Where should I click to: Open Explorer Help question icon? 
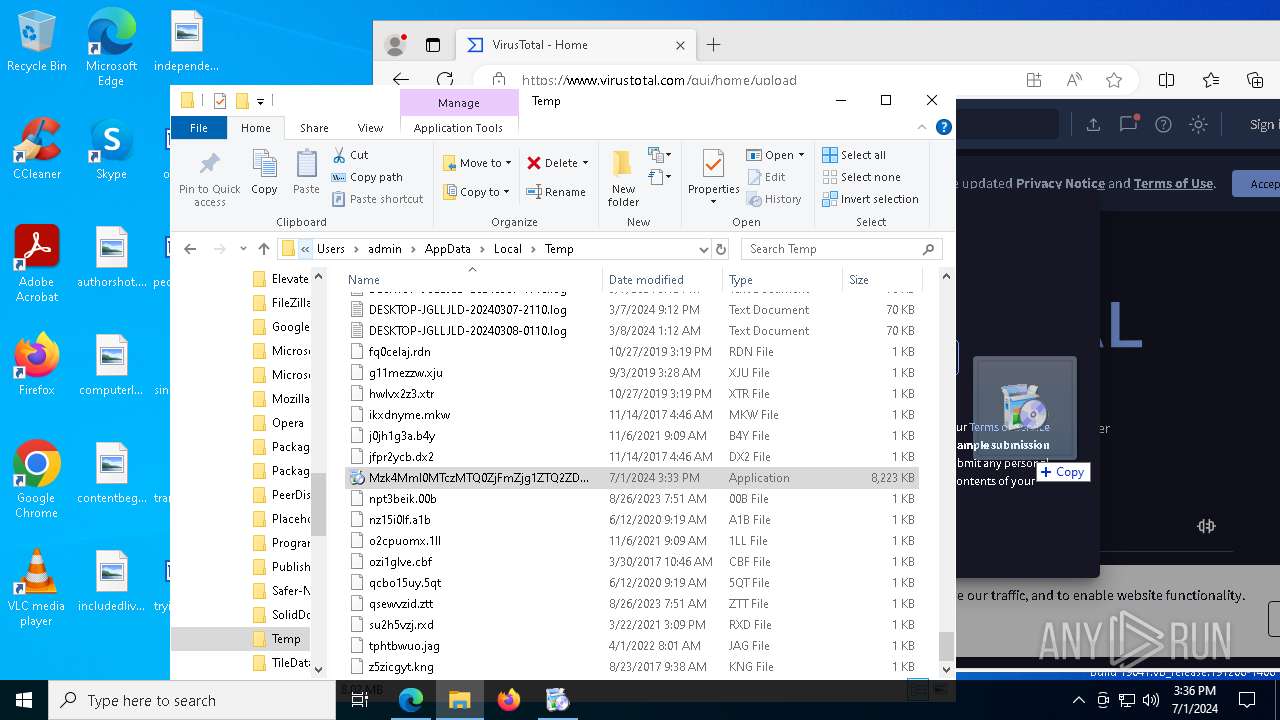pyautogui.click(x=943, y=127)
